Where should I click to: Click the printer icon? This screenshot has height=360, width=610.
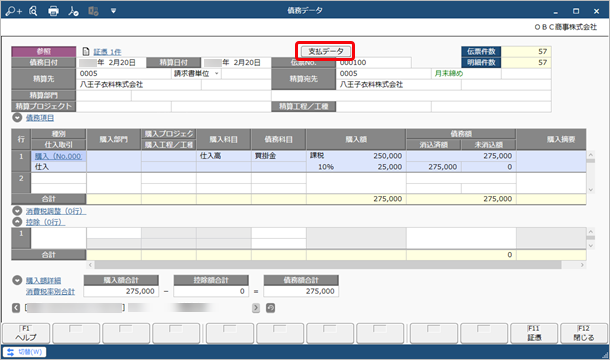tap(53, 11)
